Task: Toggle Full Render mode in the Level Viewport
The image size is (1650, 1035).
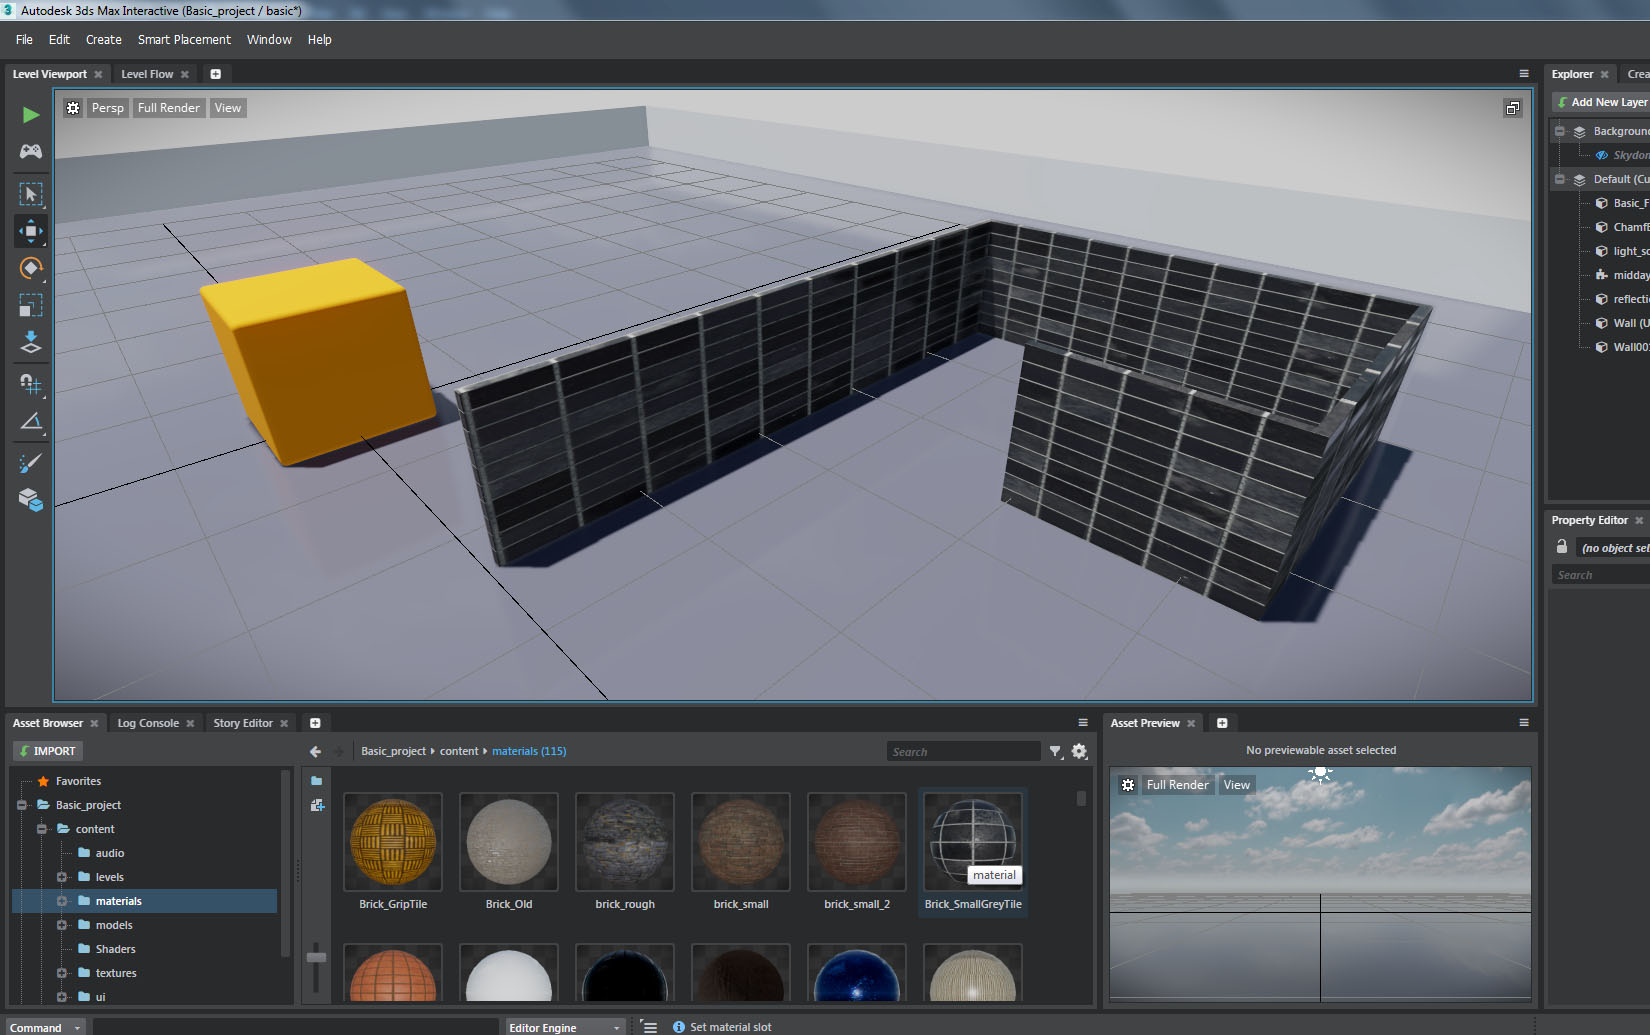Action: point(168,107)
